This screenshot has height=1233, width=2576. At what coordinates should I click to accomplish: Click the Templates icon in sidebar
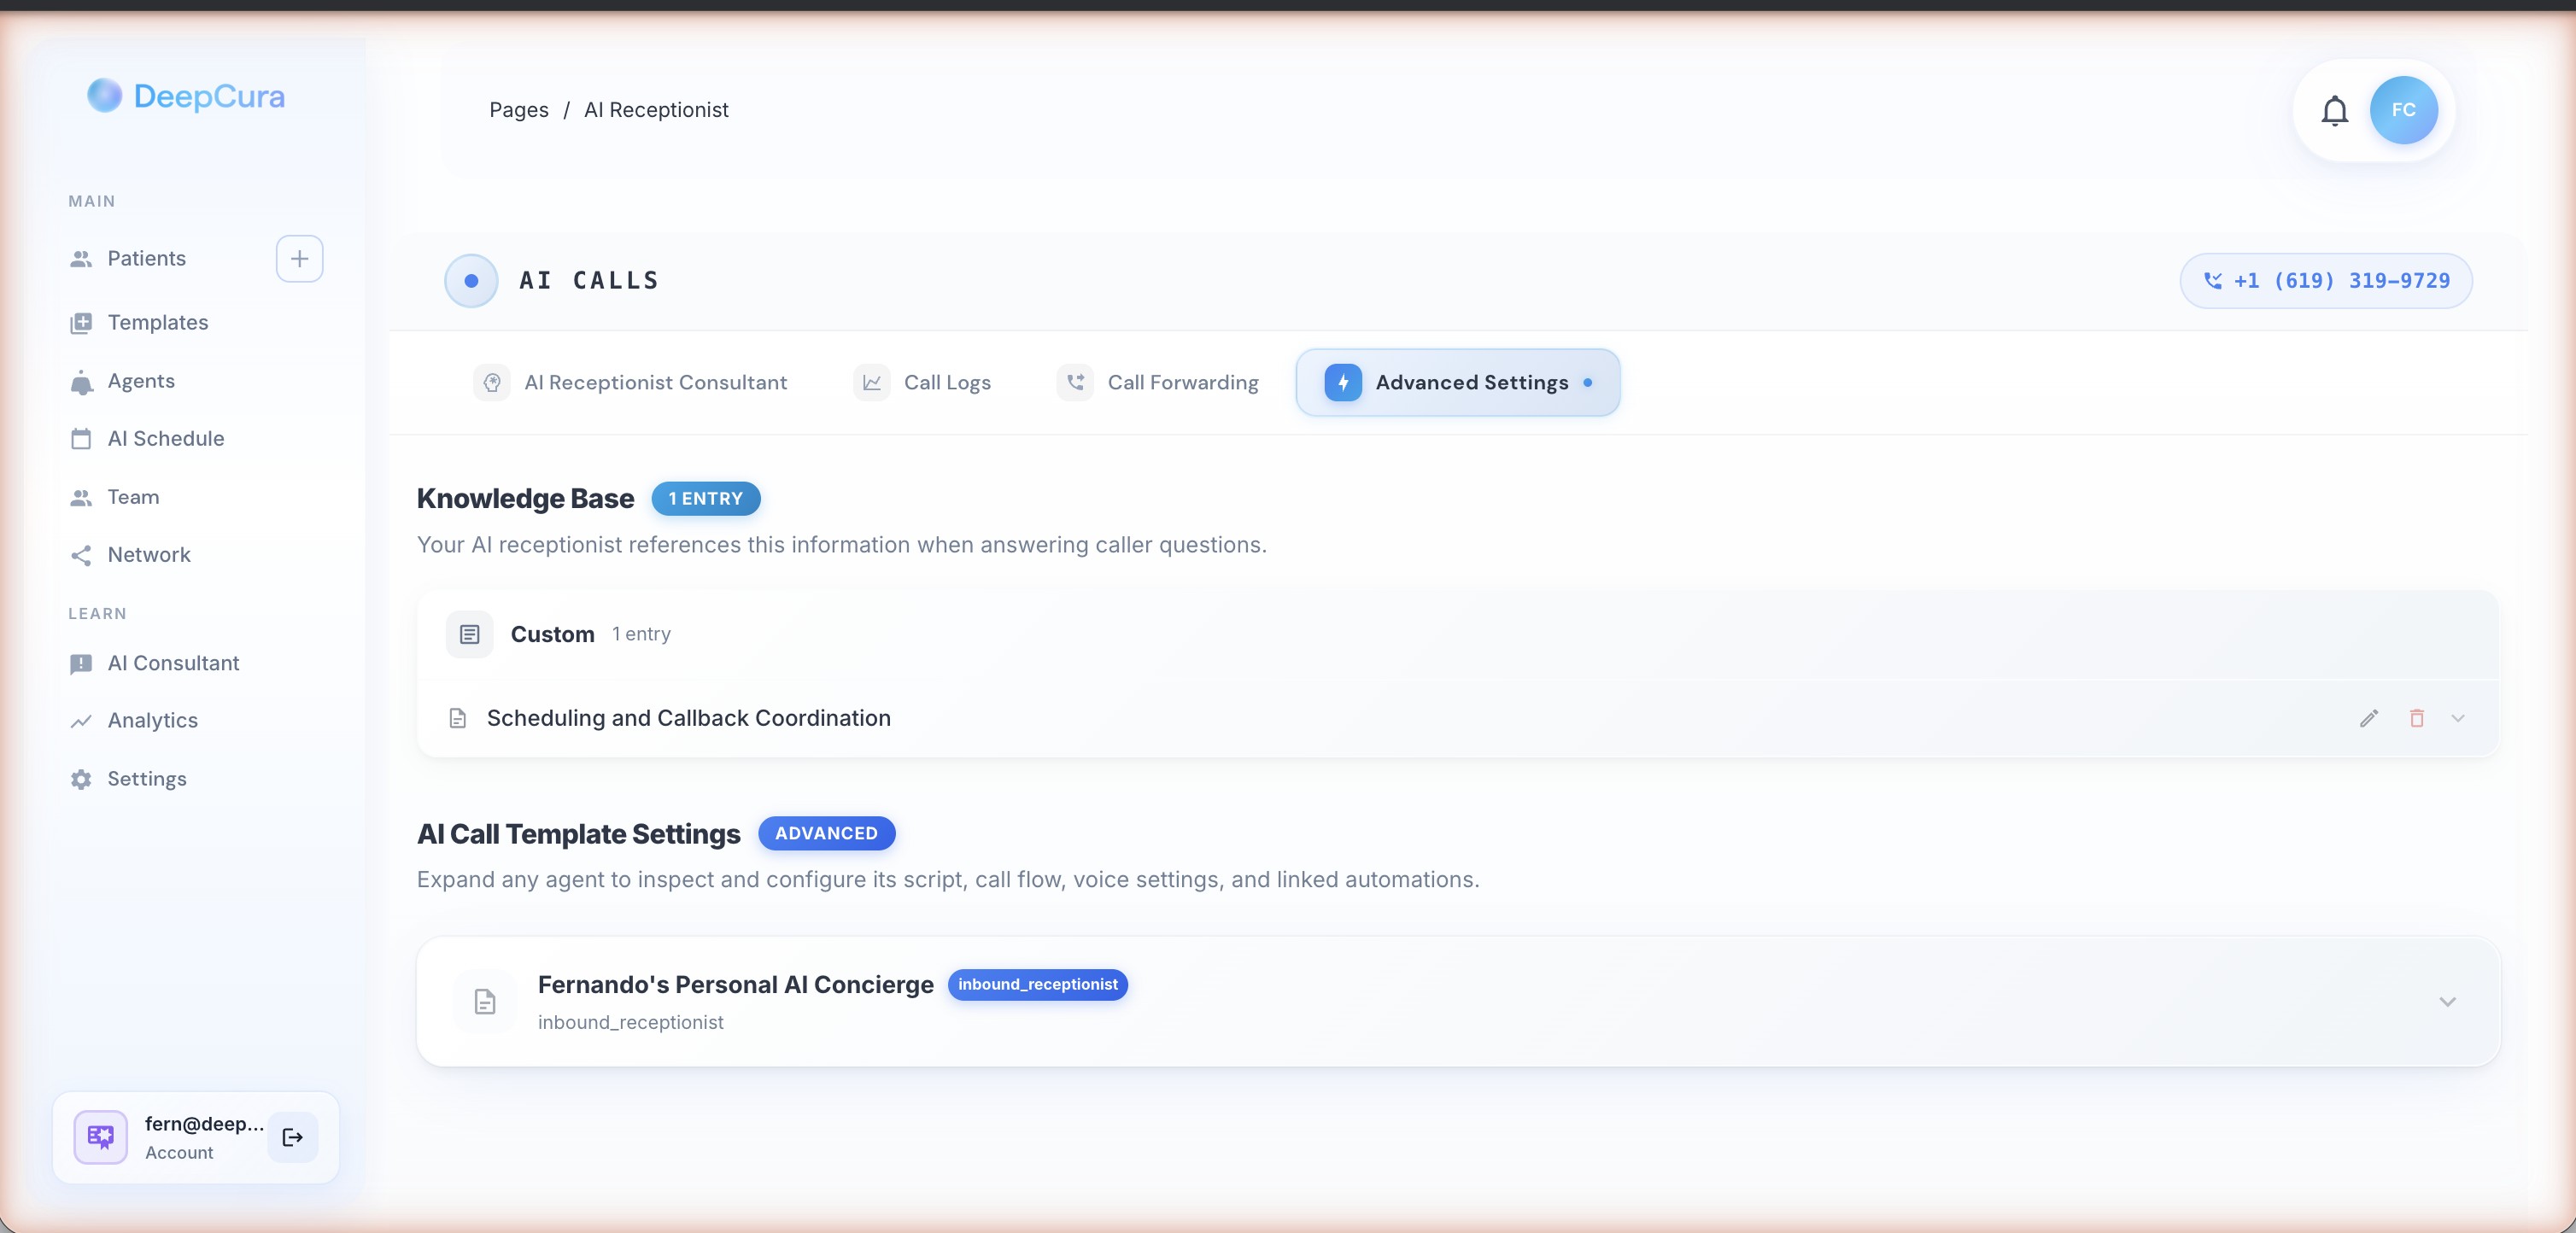click(x=81, y=323)
